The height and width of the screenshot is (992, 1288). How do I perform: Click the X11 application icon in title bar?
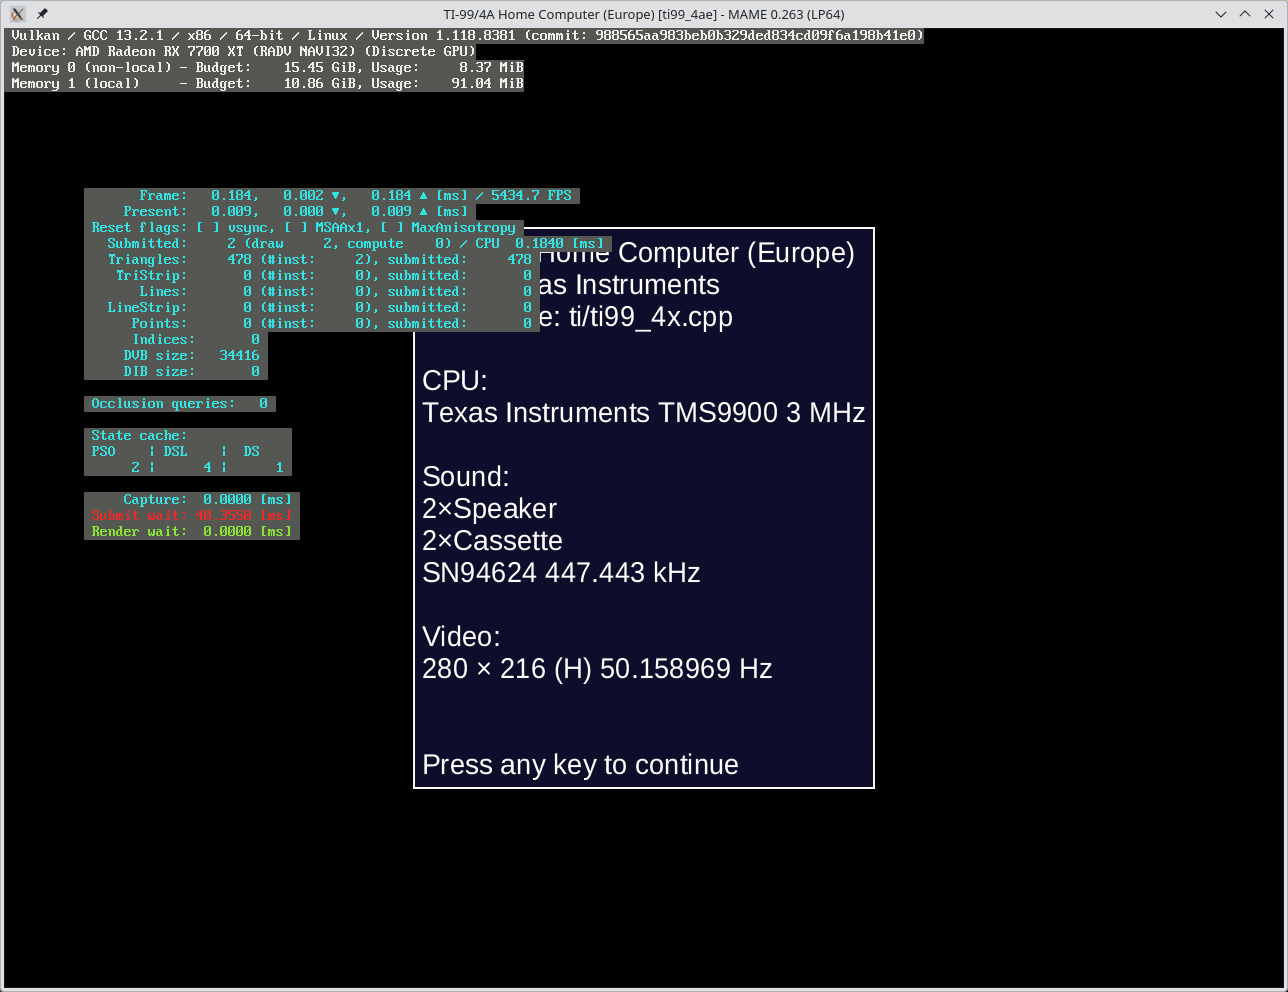coord(17,14)
